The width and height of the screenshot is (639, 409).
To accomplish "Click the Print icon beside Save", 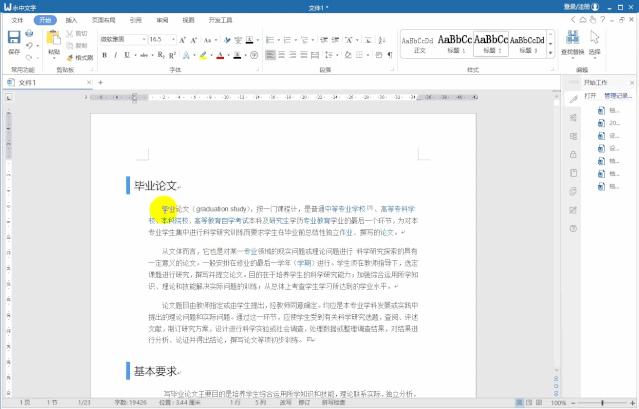I will click(x=29, y=33).
